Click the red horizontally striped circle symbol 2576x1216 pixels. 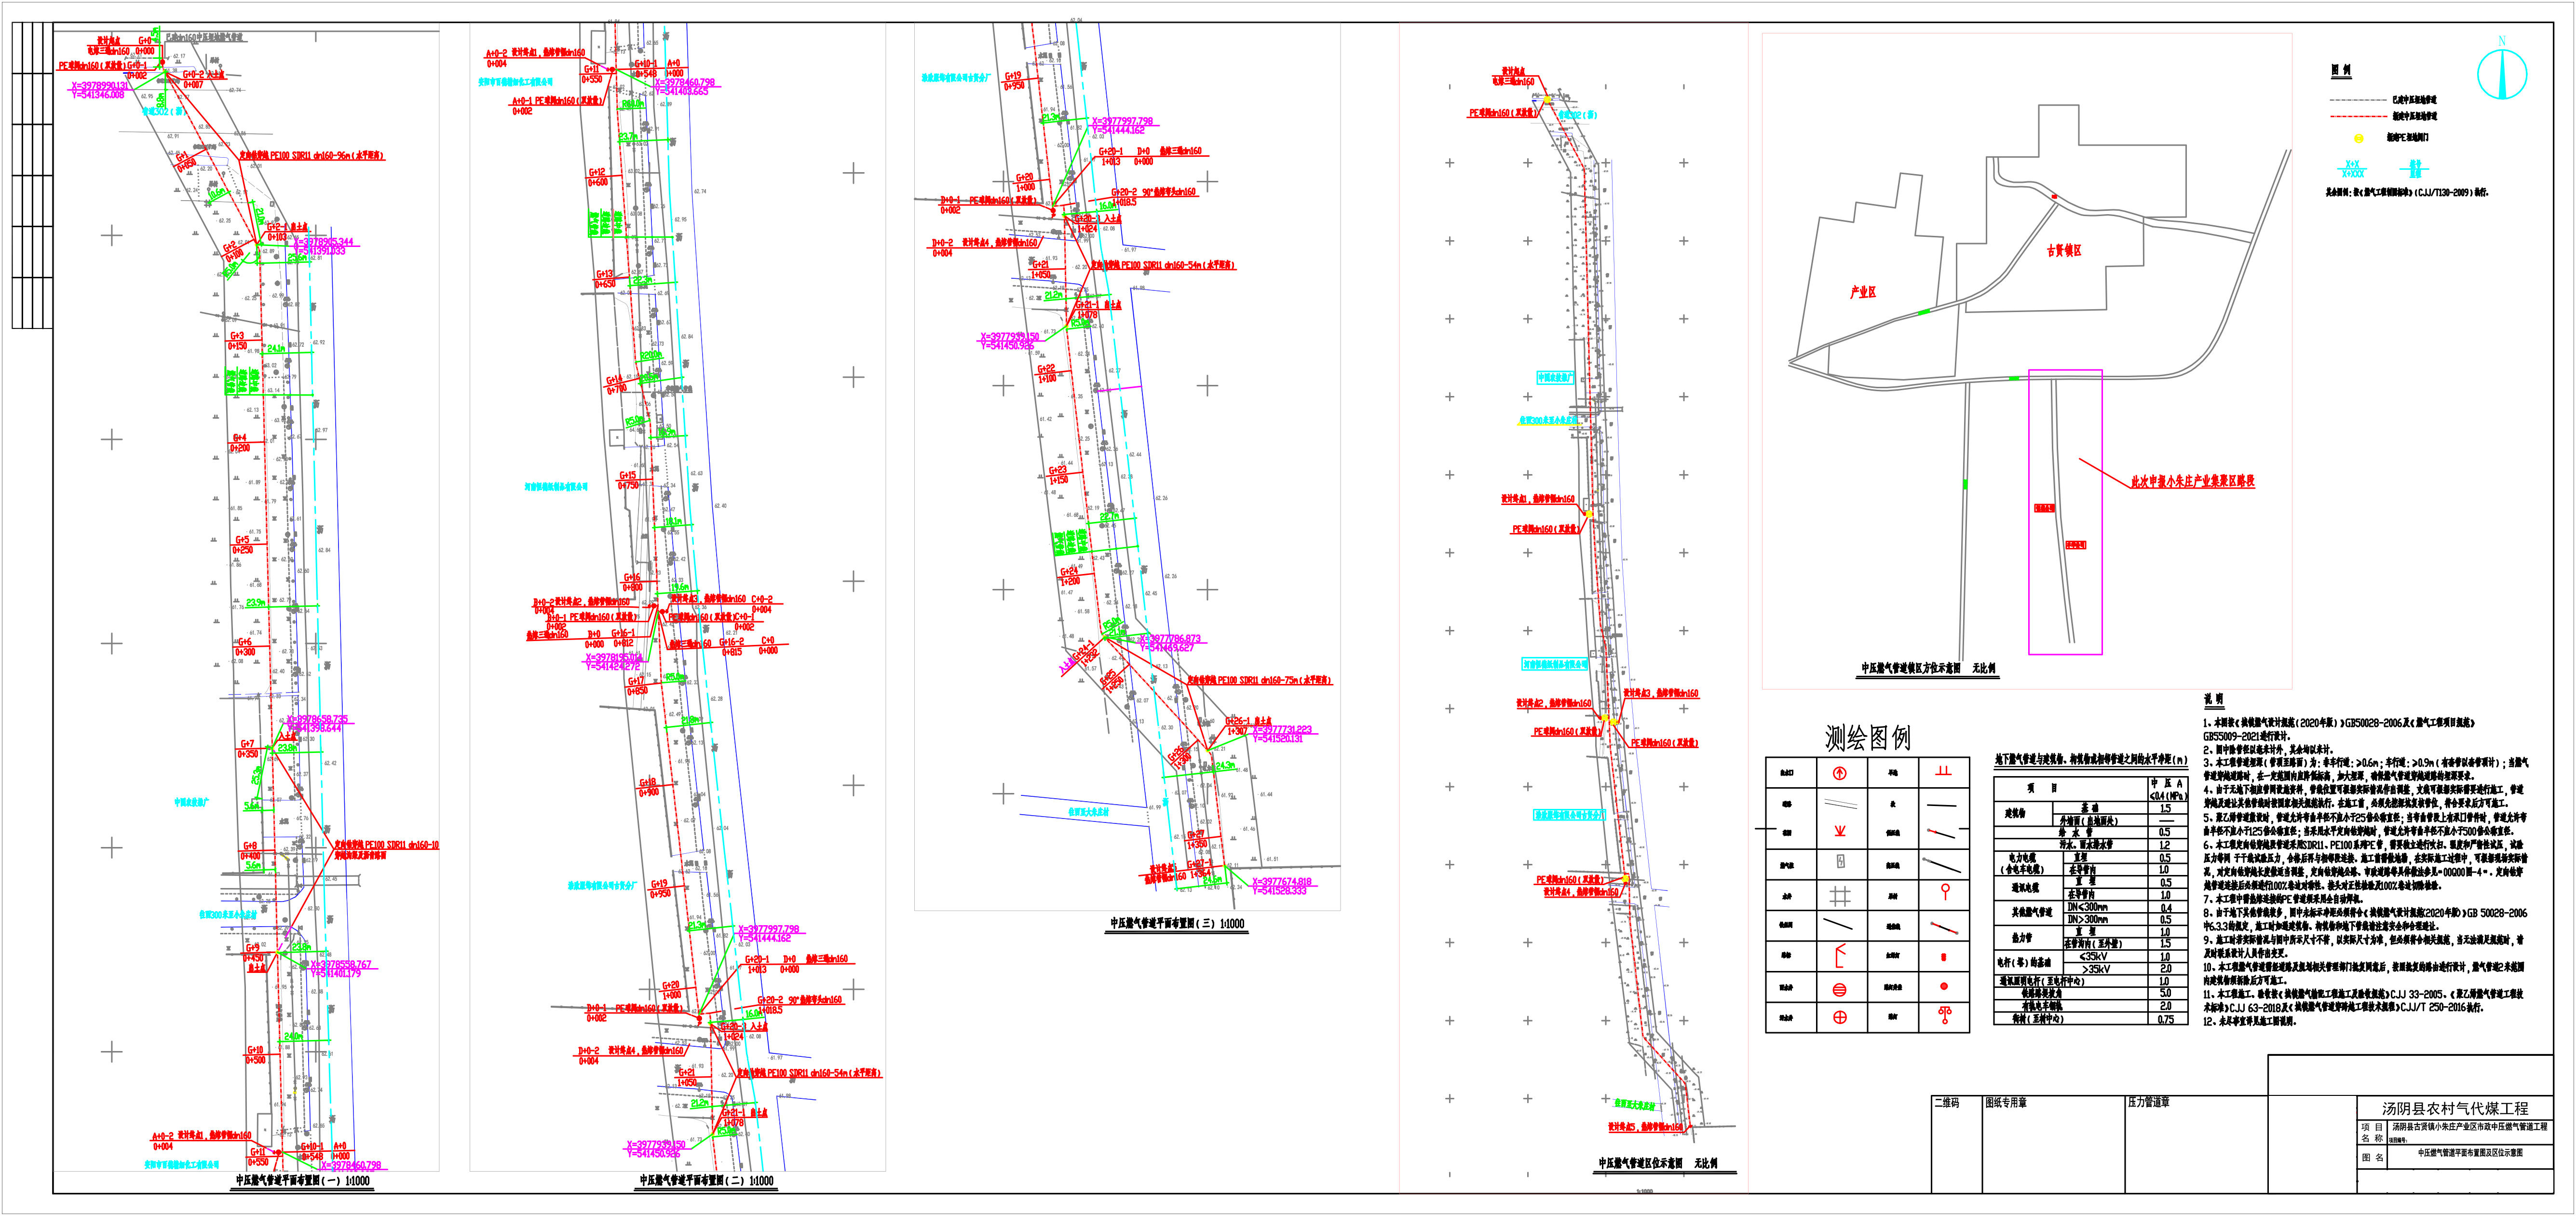click(1840, 990)
